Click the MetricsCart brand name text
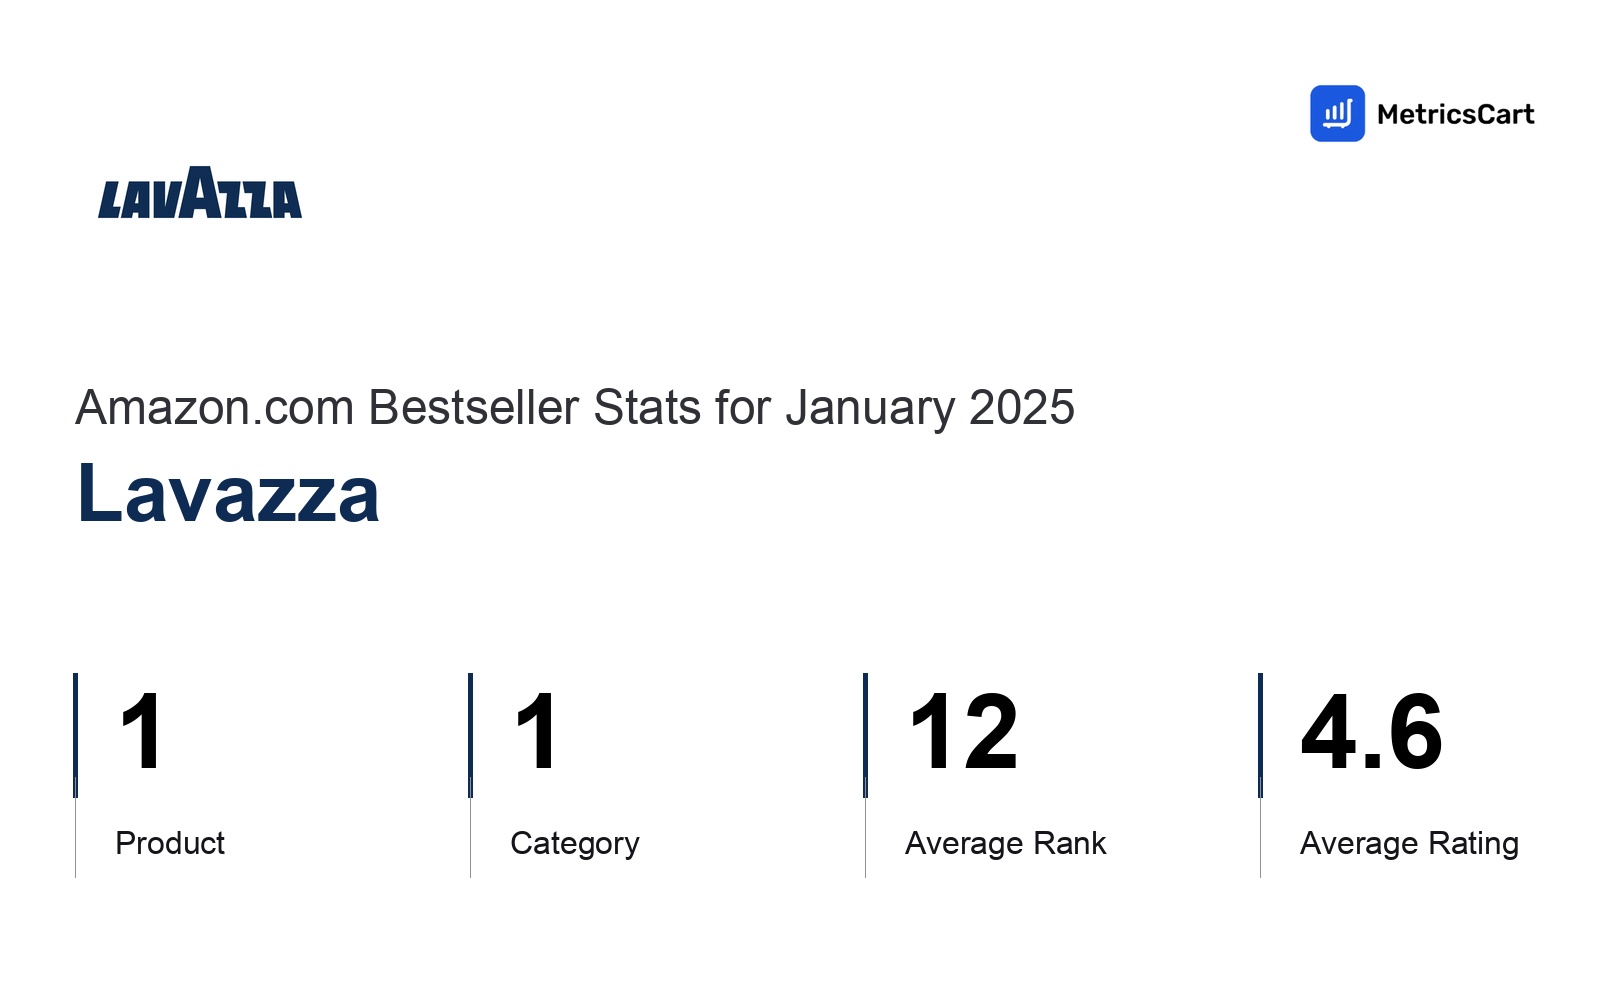This screenshot has width=1600, height=1000. tap(1455, 114)
